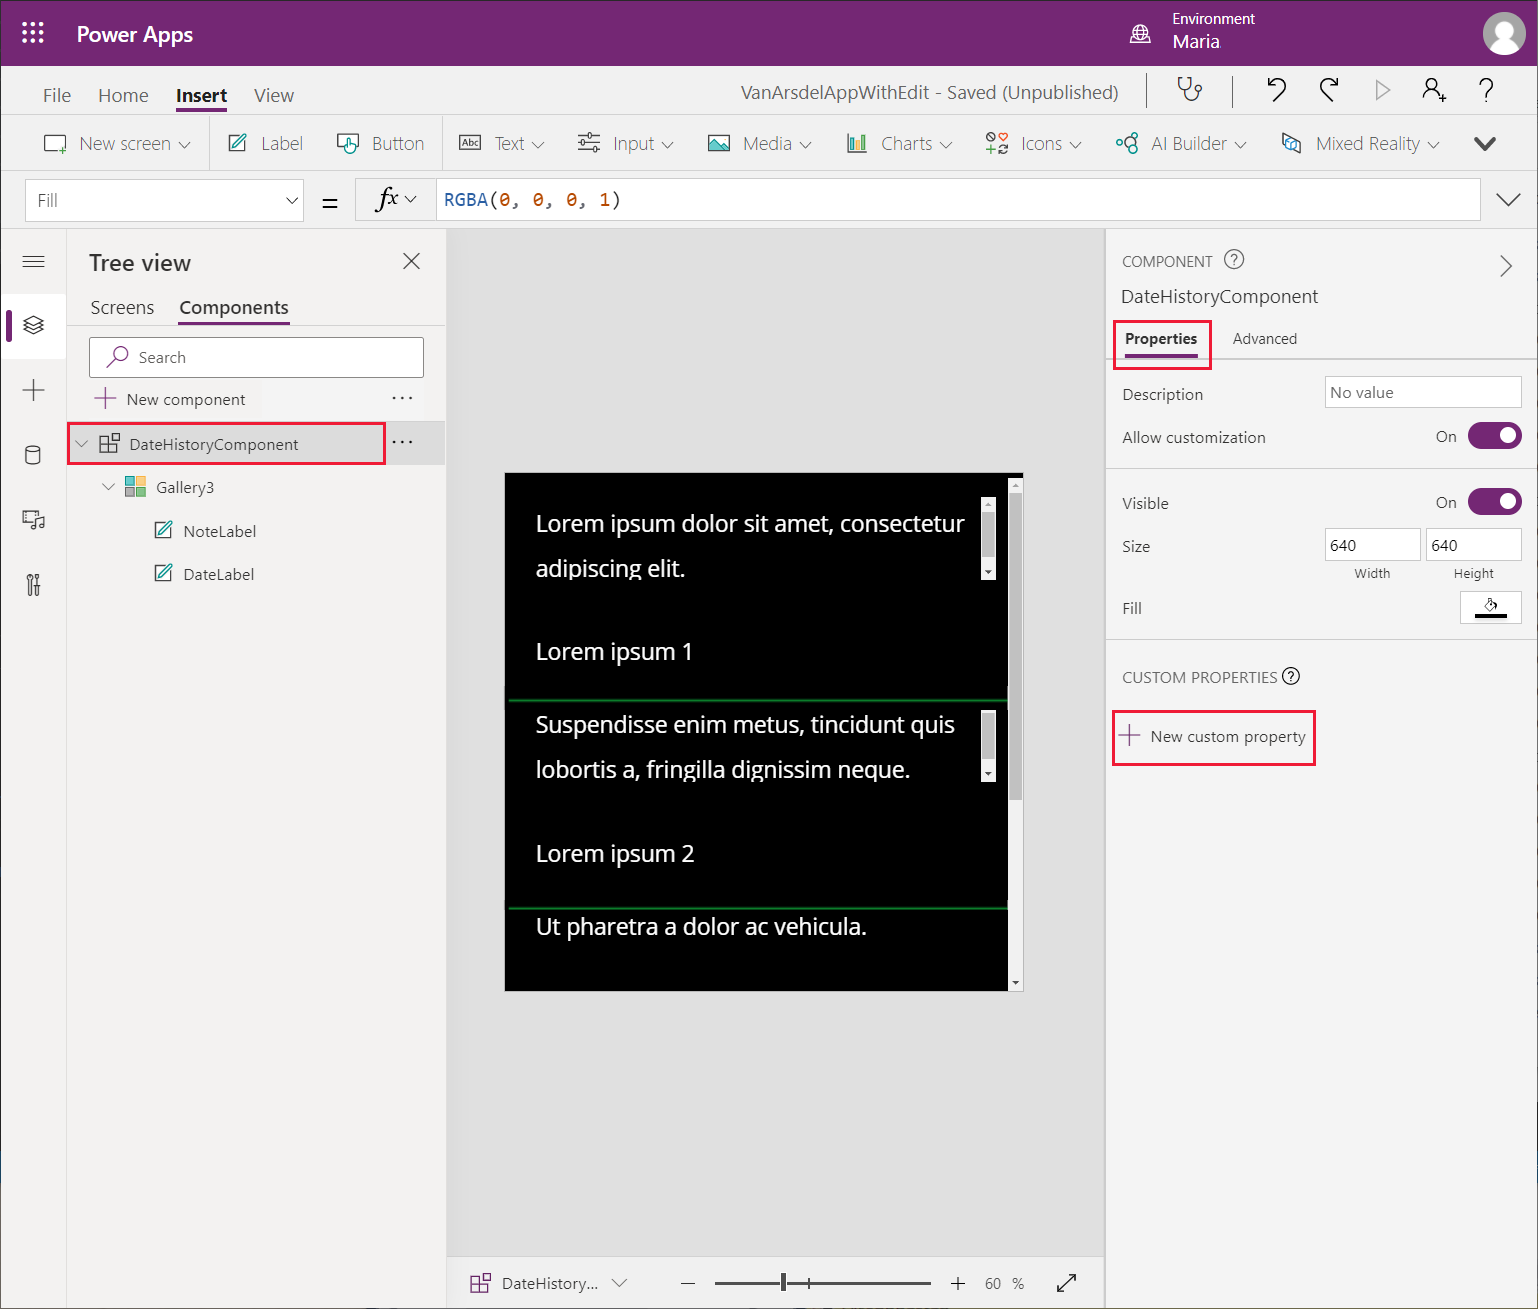Open the Share user icon
This screenshot has height=1309, width=1538.
1434,91
